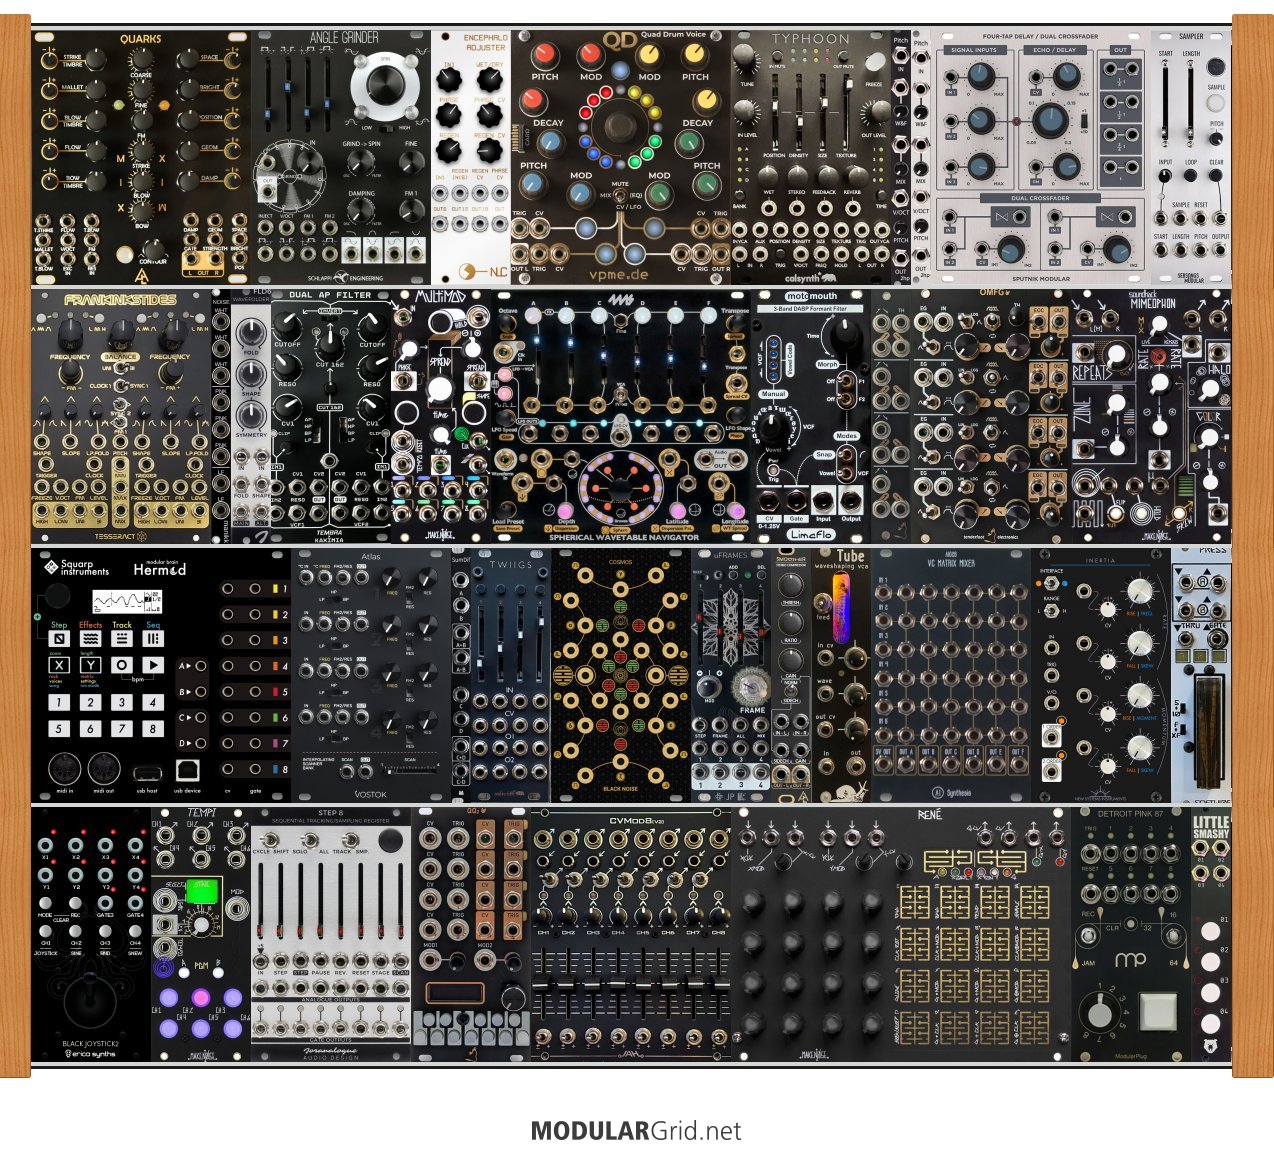
Task: Click the usb host port on Hermod
Action: 147,772
